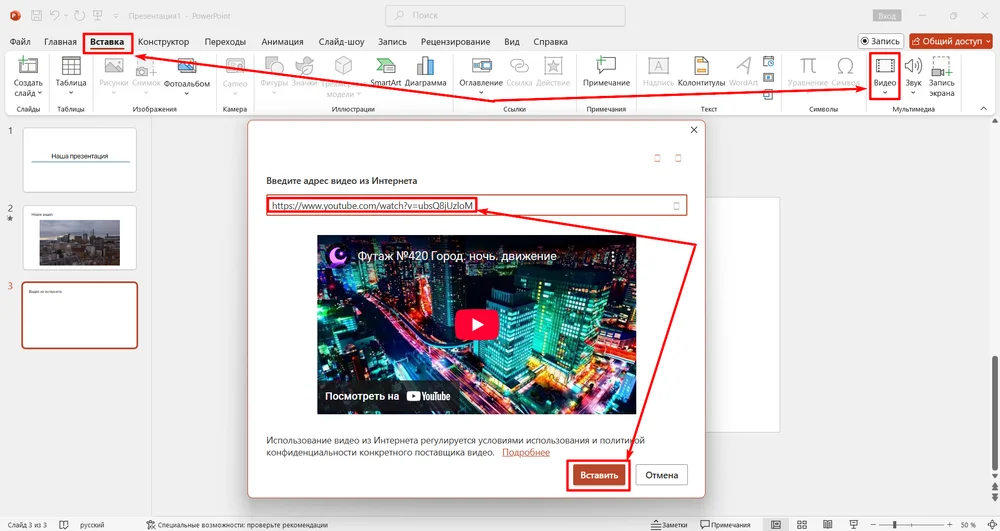
Task: Open the Подробнее link
Action: [526, 453]
